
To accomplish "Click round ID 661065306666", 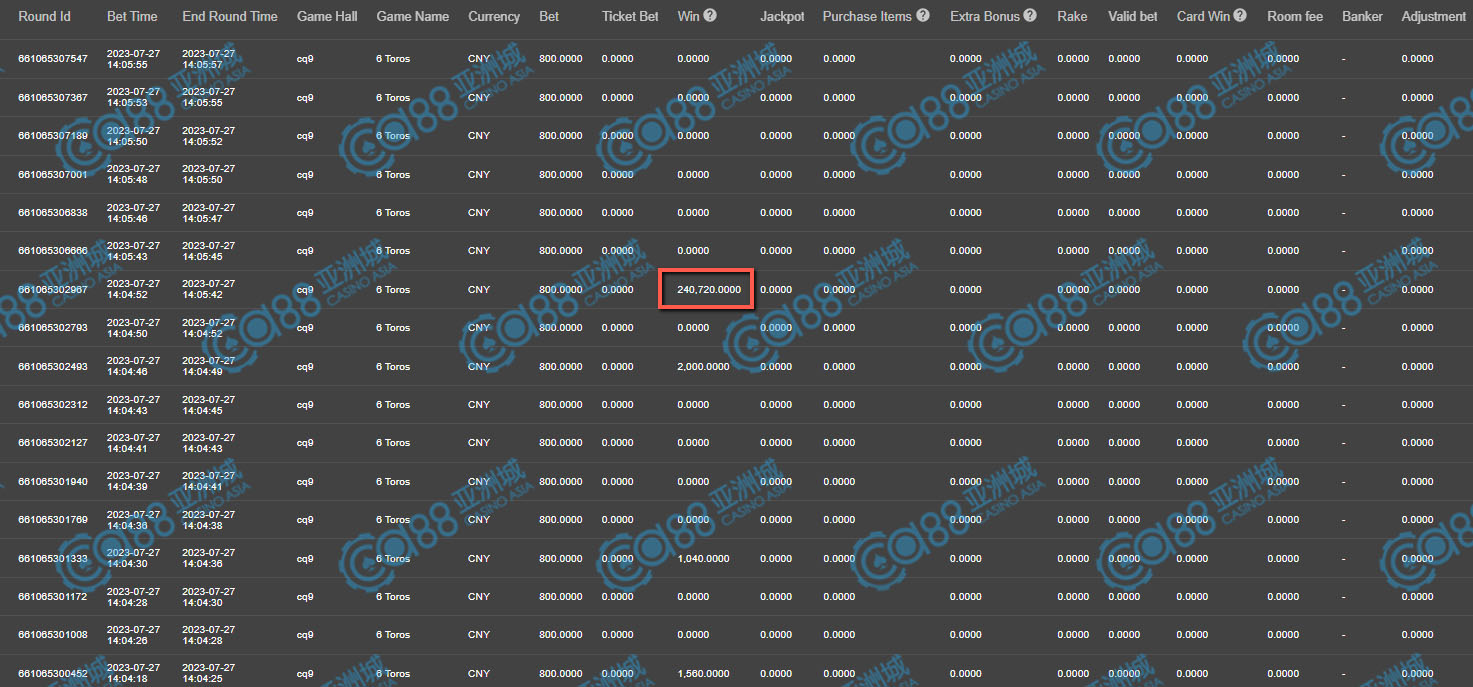I will (53, 251).
